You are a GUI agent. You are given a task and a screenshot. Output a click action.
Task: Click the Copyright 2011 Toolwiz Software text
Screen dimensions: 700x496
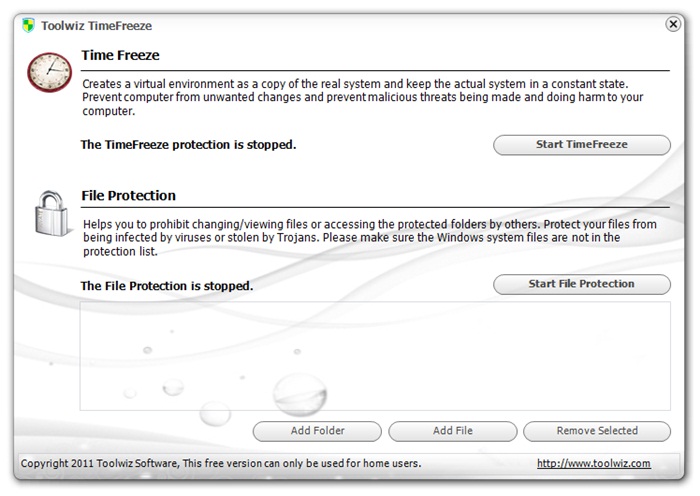(221, 463)
